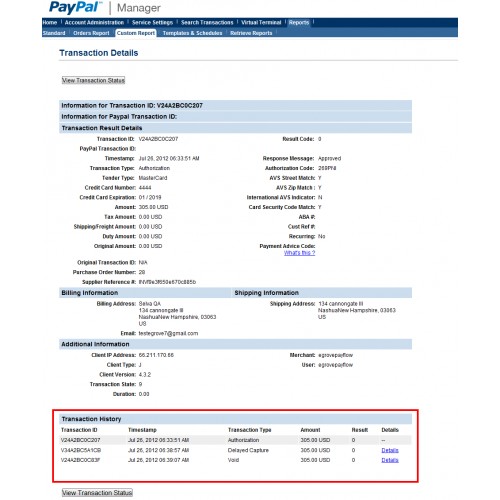Viewport: 500px width, 500px height.
Task: Click bottom View Transaction Status button
Action: coord(97,493)
